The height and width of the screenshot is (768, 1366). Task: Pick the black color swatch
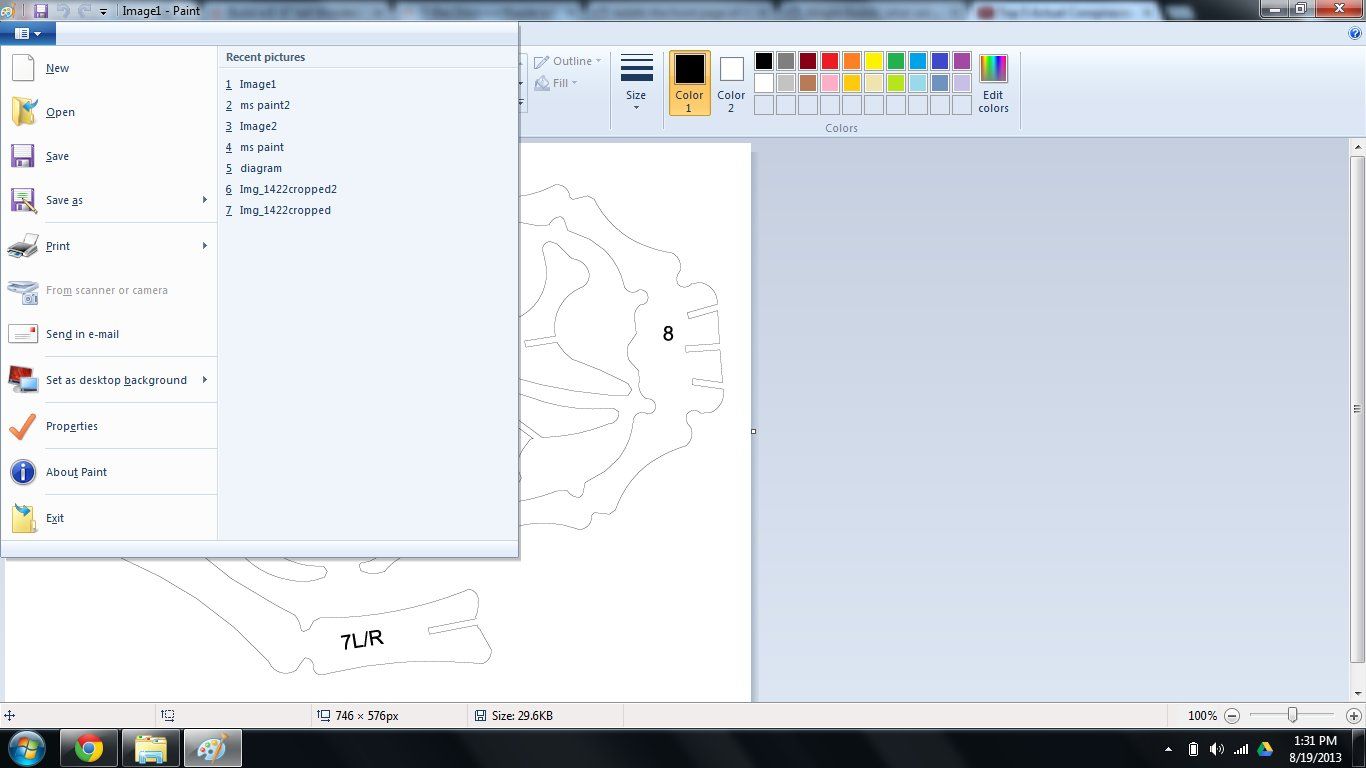point(764,61)
